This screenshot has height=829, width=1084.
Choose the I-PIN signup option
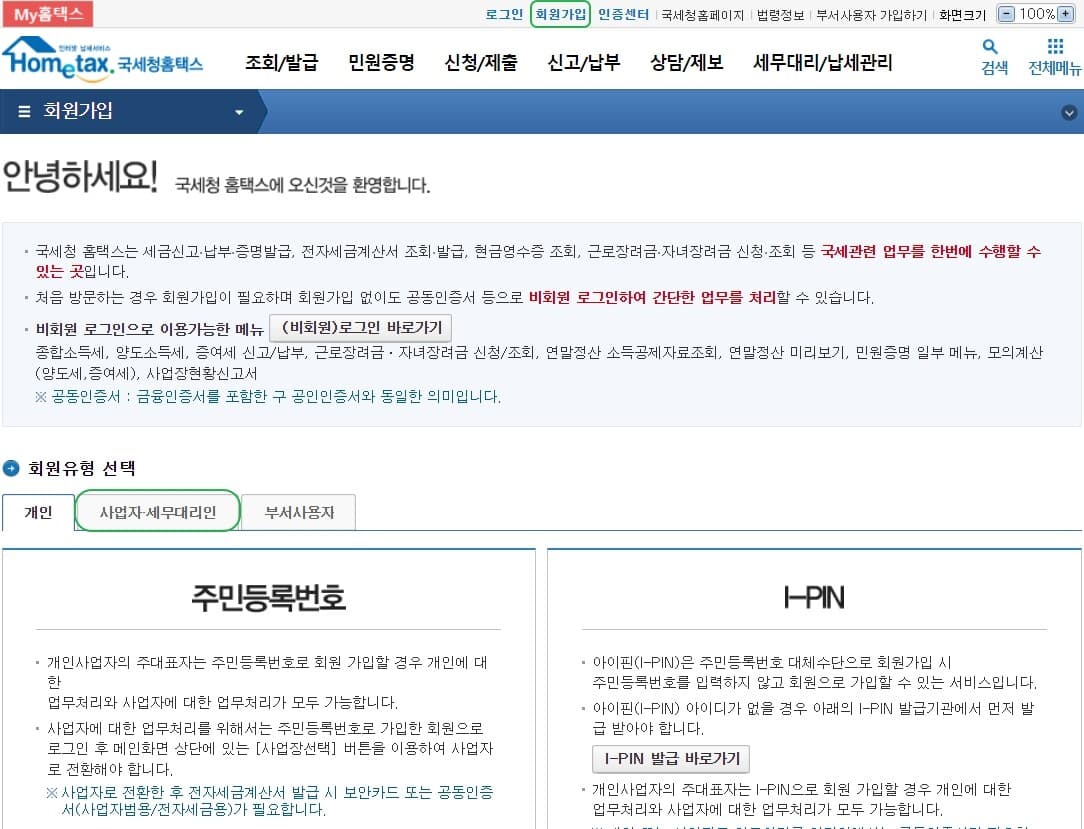tap(814, 597)
